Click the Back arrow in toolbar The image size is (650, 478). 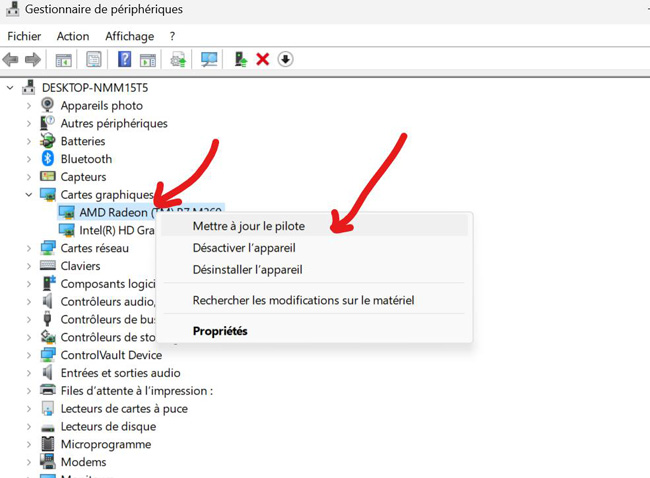tap(11, 60)
